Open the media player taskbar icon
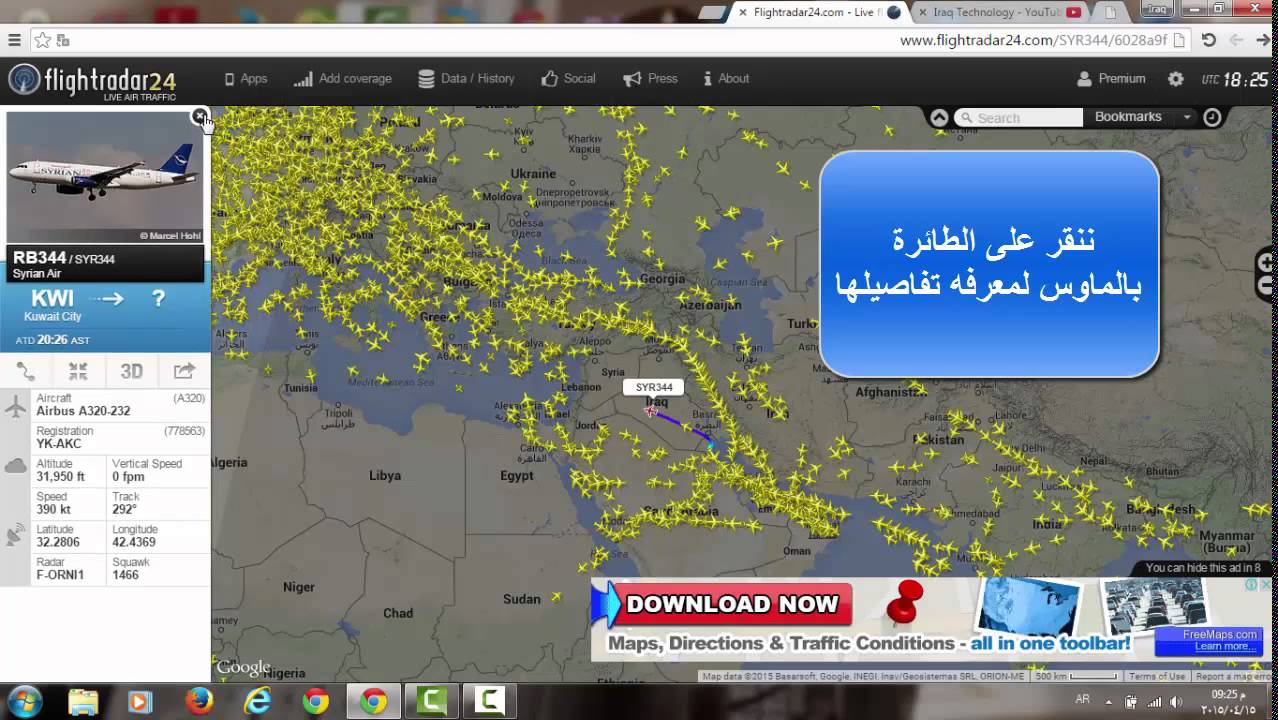Screen dimensions: 1278x720 click(x=140, y=701)
